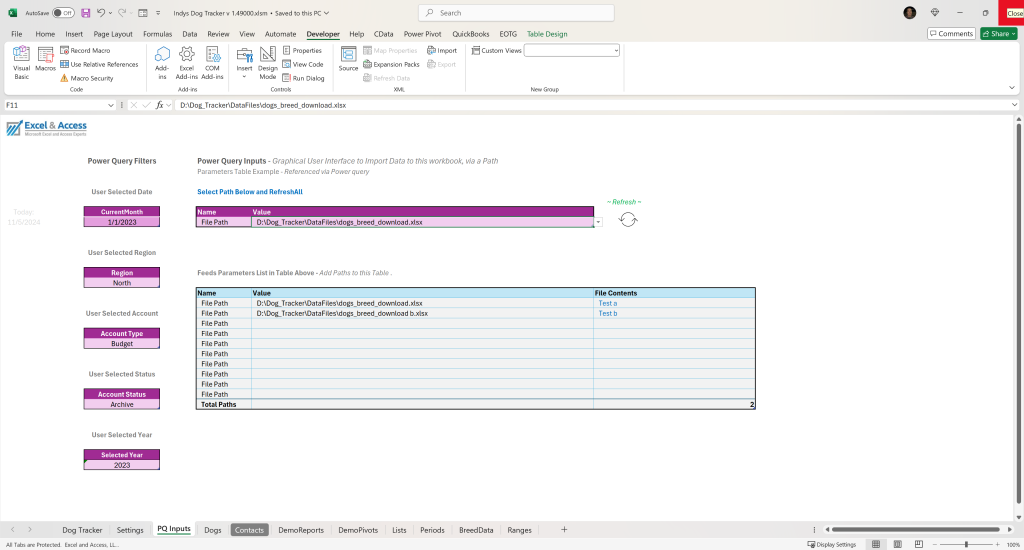Toggle Use Relative References

[99, 64]
